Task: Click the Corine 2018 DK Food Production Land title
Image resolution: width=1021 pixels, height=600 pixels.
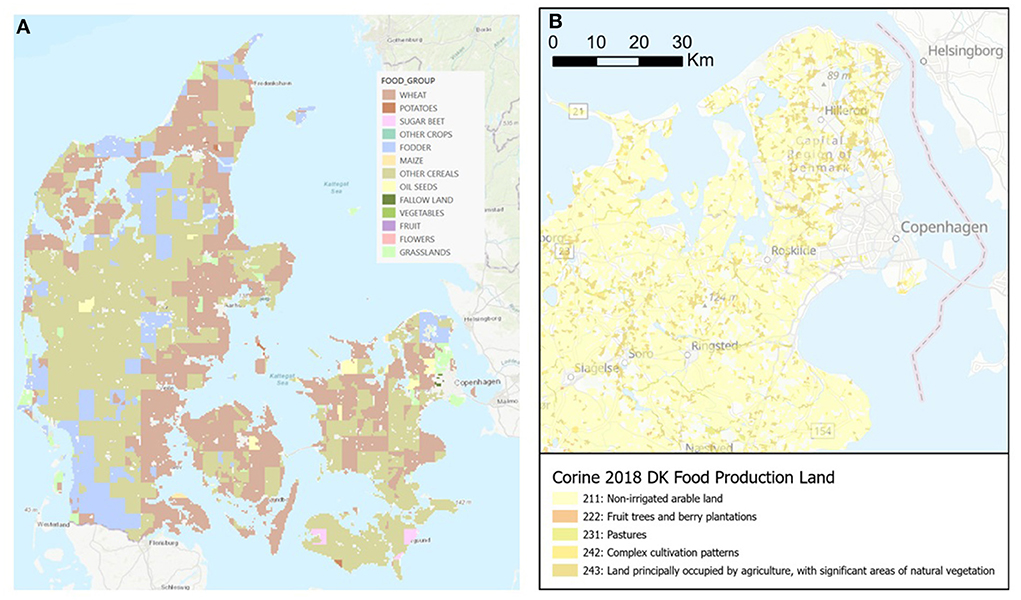Action: tap(693, 478)
